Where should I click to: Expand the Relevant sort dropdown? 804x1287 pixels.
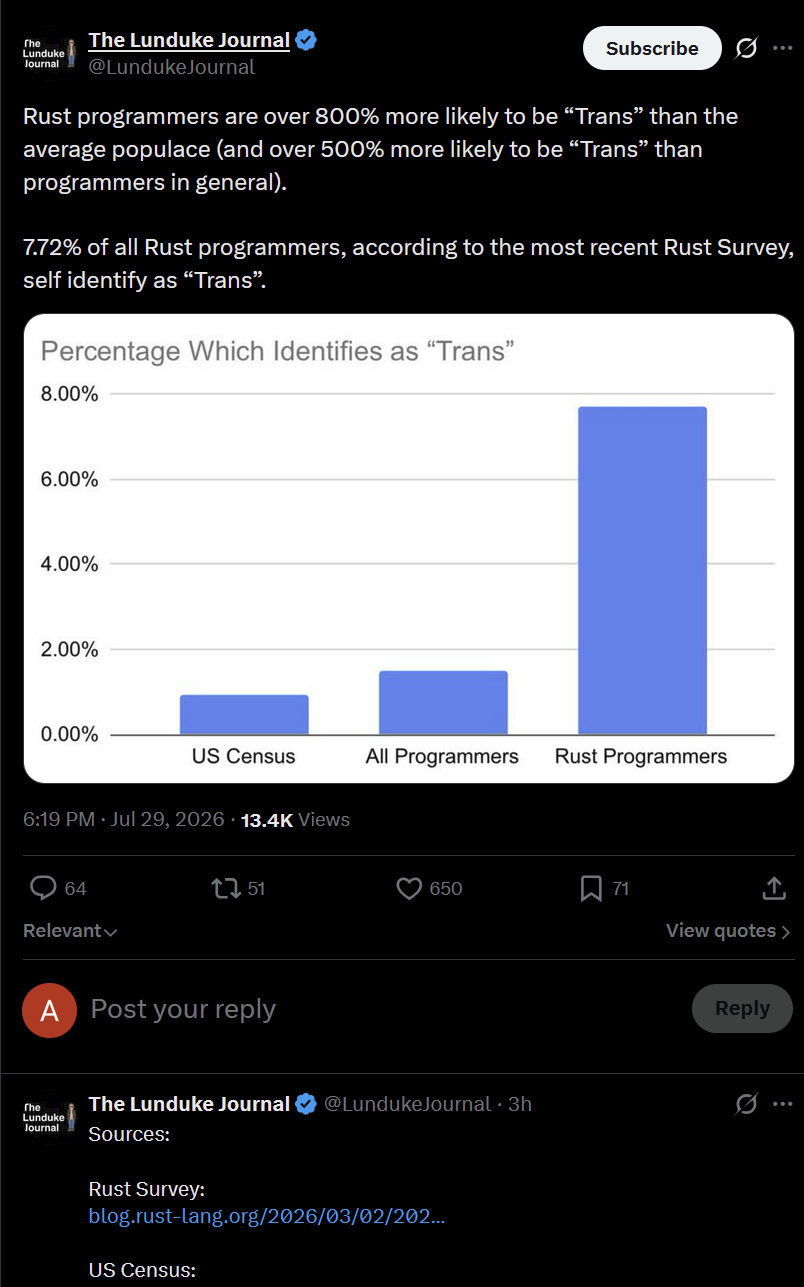coord(70,931)
